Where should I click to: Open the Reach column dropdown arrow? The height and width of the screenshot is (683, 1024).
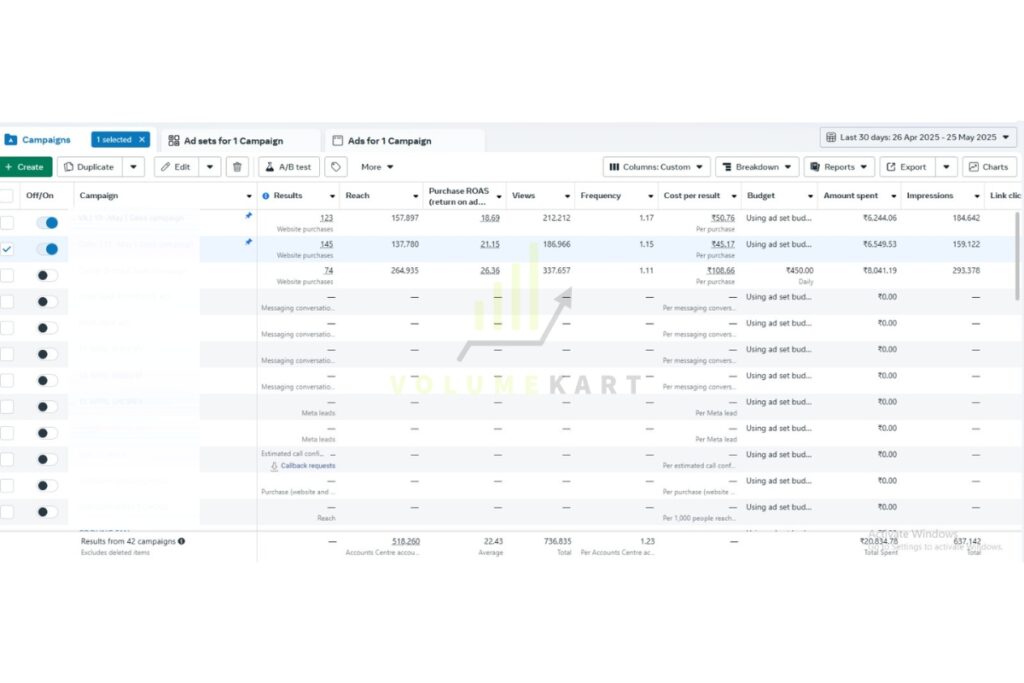click(415, 196)
